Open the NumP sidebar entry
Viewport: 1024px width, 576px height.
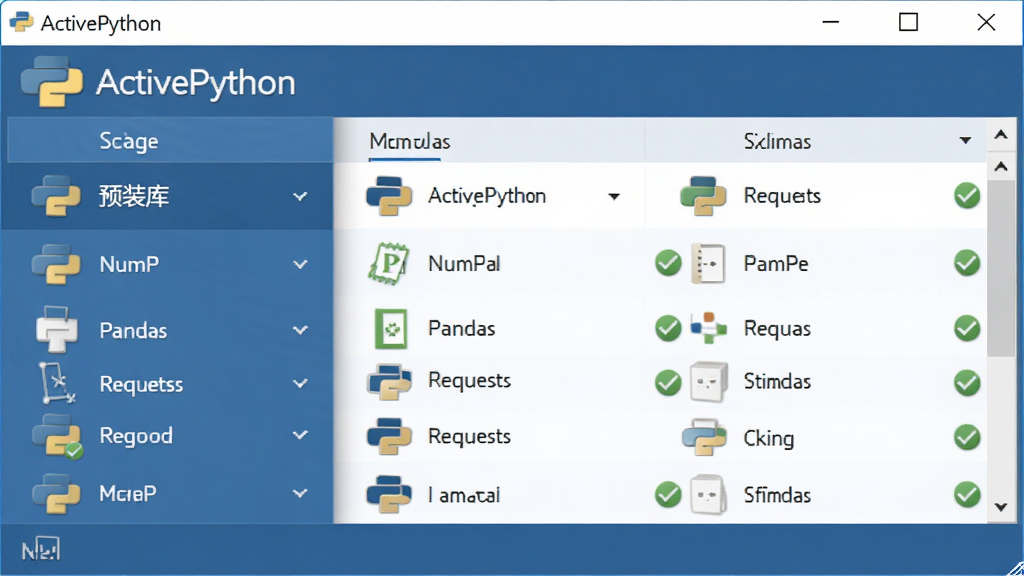coord(167,264)
